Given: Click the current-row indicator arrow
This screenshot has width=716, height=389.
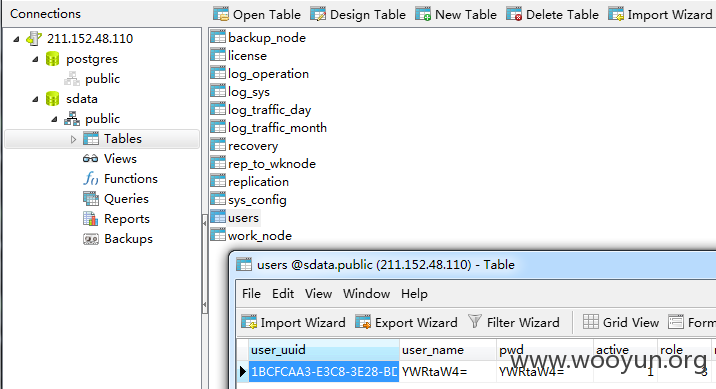Looking at the screenshot, I should (243, 372).
